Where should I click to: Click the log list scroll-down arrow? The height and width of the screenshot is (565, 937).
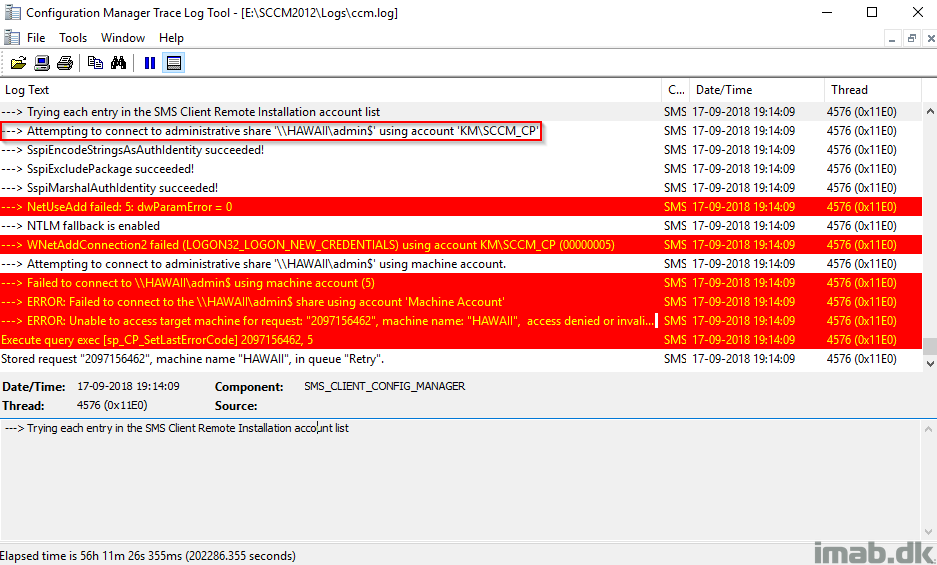point(929,365)
